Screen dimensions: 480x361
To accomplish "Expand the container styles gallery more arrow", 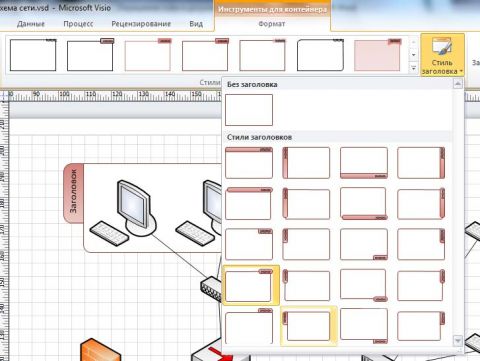I will (413, 68).
